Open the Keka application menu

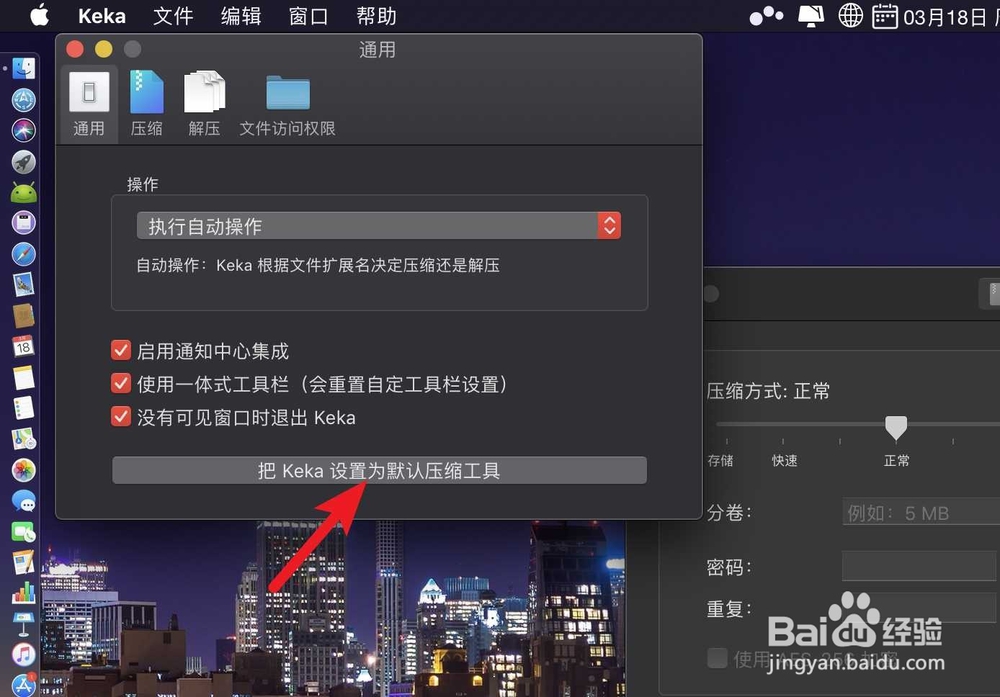pyautogui.click(x=101, y=15)
